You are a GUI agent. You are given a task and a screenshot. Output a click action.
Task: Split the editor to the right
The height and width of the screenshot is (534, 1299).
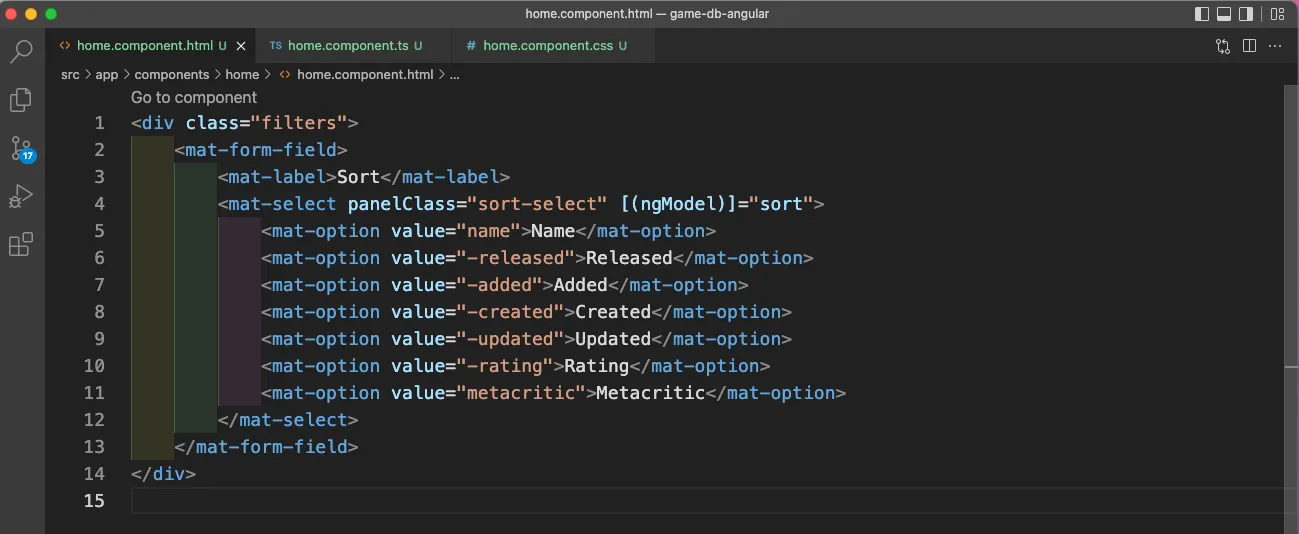pos(1249,46)
